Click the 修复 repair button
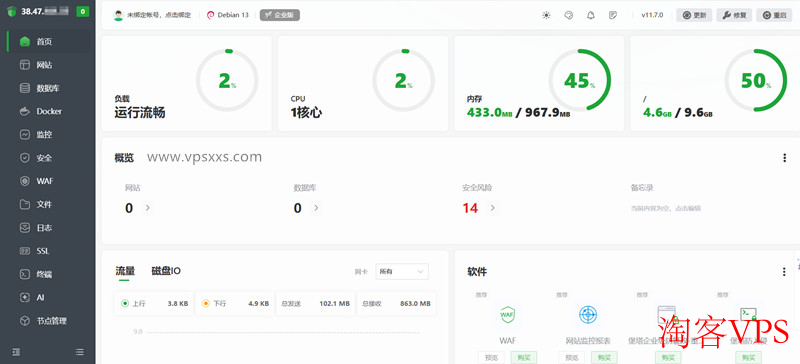The width and height of the screenshot is (800, 364). 734,15
